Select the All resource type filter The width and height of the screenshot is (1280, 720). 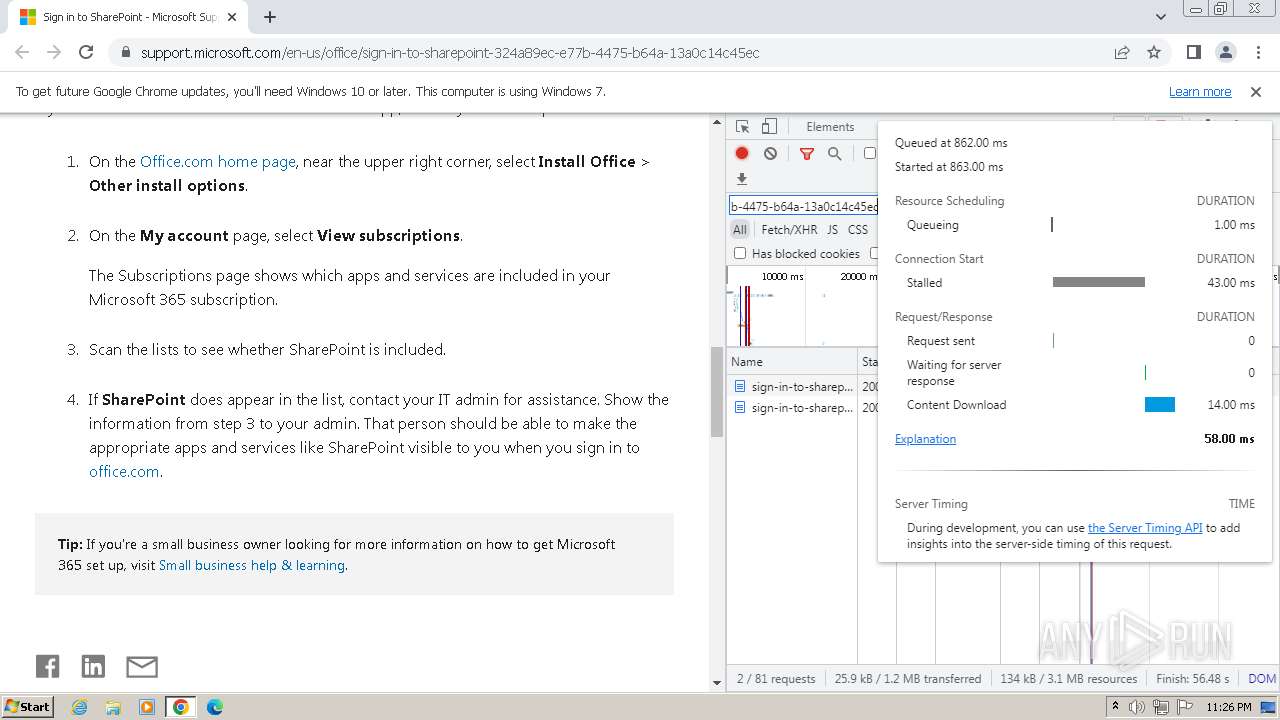point(739,229)
